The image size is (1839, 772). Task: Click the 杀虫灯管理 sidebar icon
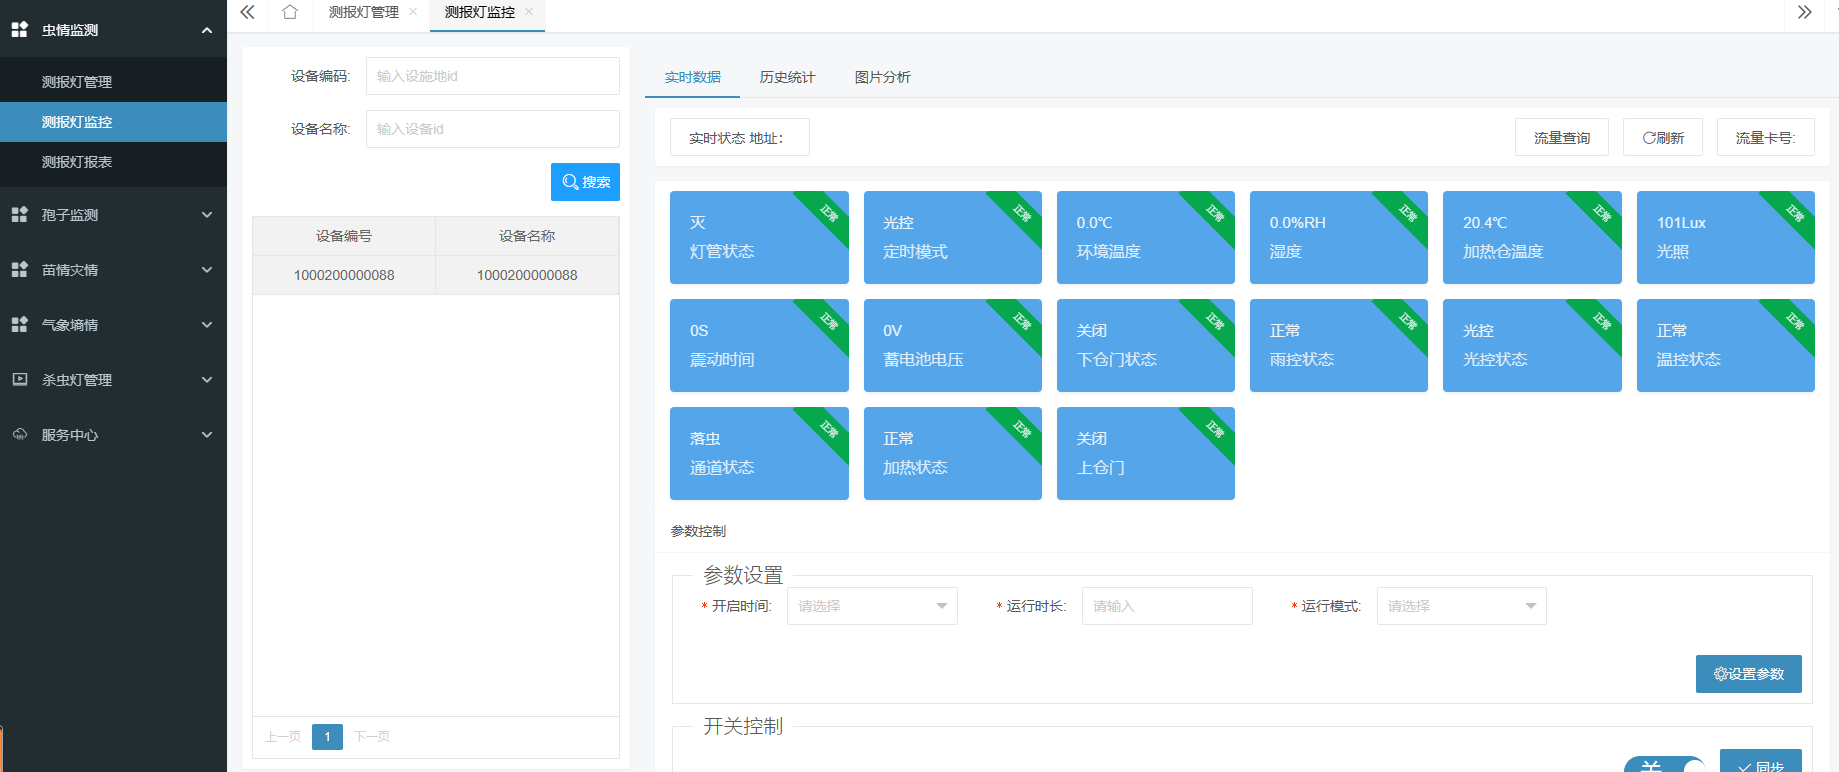coord(19,380)
